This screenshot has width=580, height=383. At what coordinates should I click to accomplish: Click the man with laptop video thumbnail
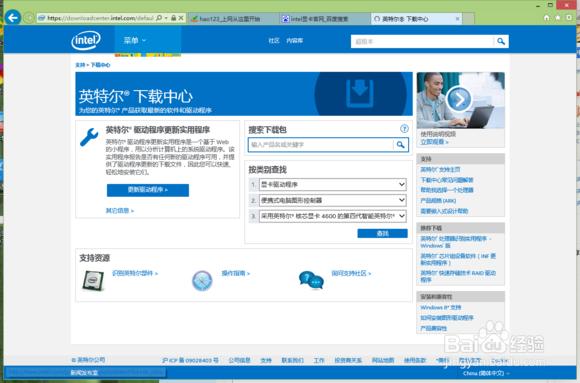pos(461,100)
